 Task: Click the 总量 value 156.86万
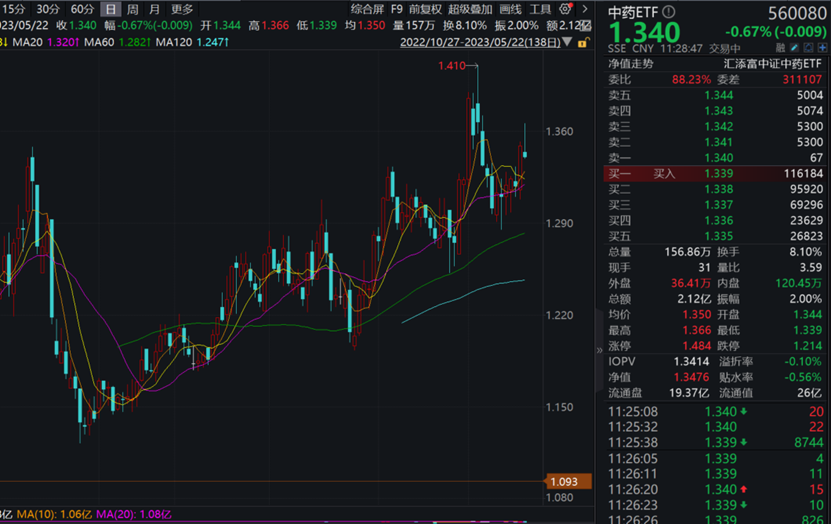click(x=687, y=252)
